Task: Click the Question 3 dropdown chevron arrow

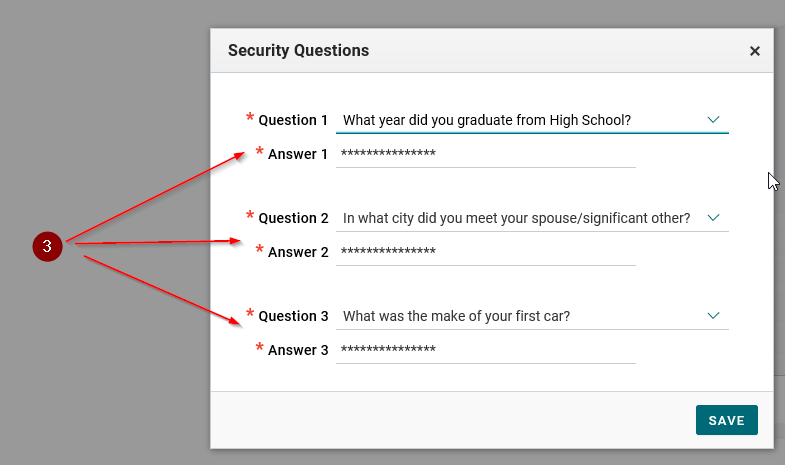Action: click(x=713, y=316)
